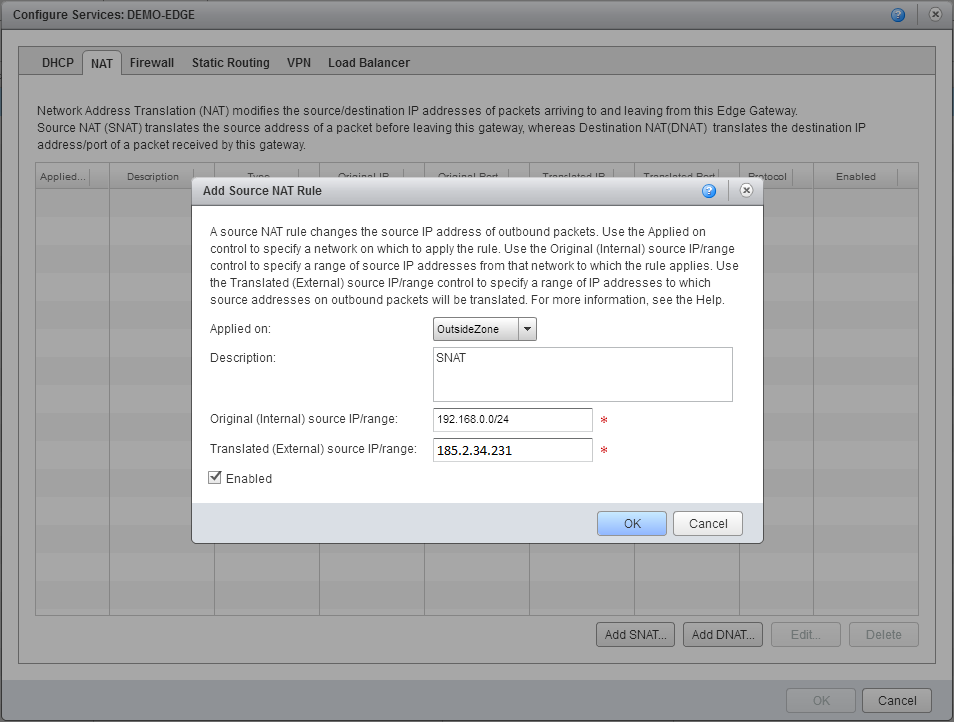This screenshot has height=722, width=954.
Task: Open help for the Configure Services window
Action: (x=897, y=15)
